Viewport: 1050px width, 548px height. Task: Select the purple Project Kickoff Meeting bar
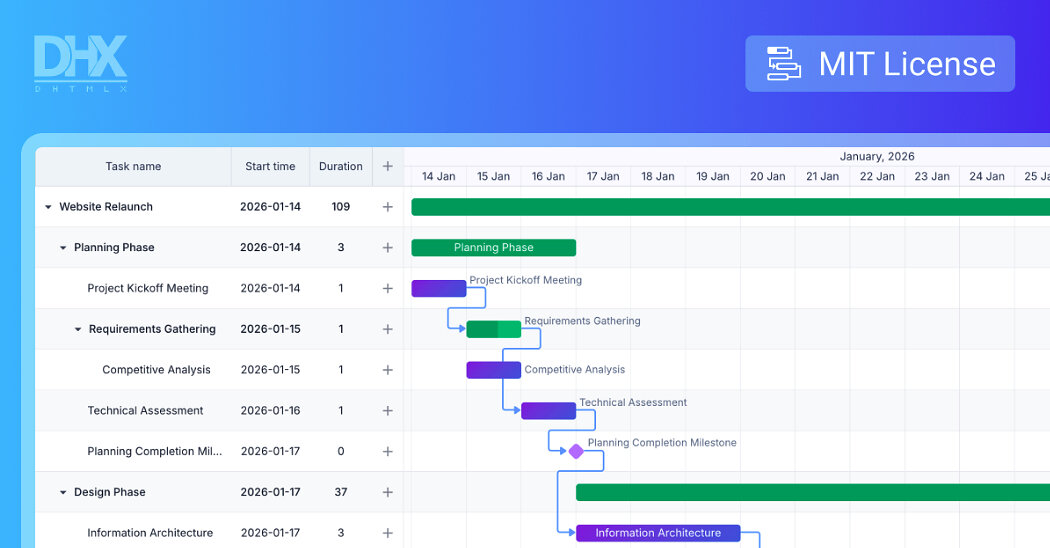click(439, 289)
